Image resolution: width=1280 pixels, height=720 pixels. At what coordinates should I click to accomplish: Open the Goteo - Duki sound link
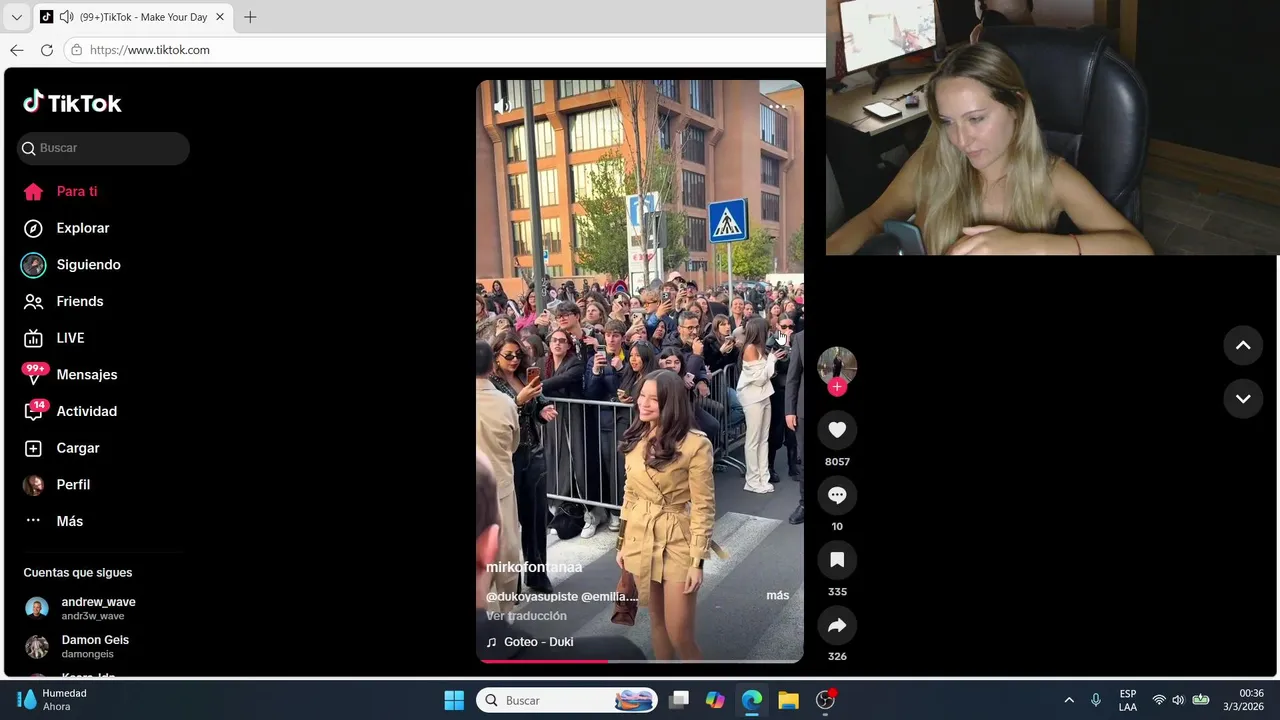point(530,642)
